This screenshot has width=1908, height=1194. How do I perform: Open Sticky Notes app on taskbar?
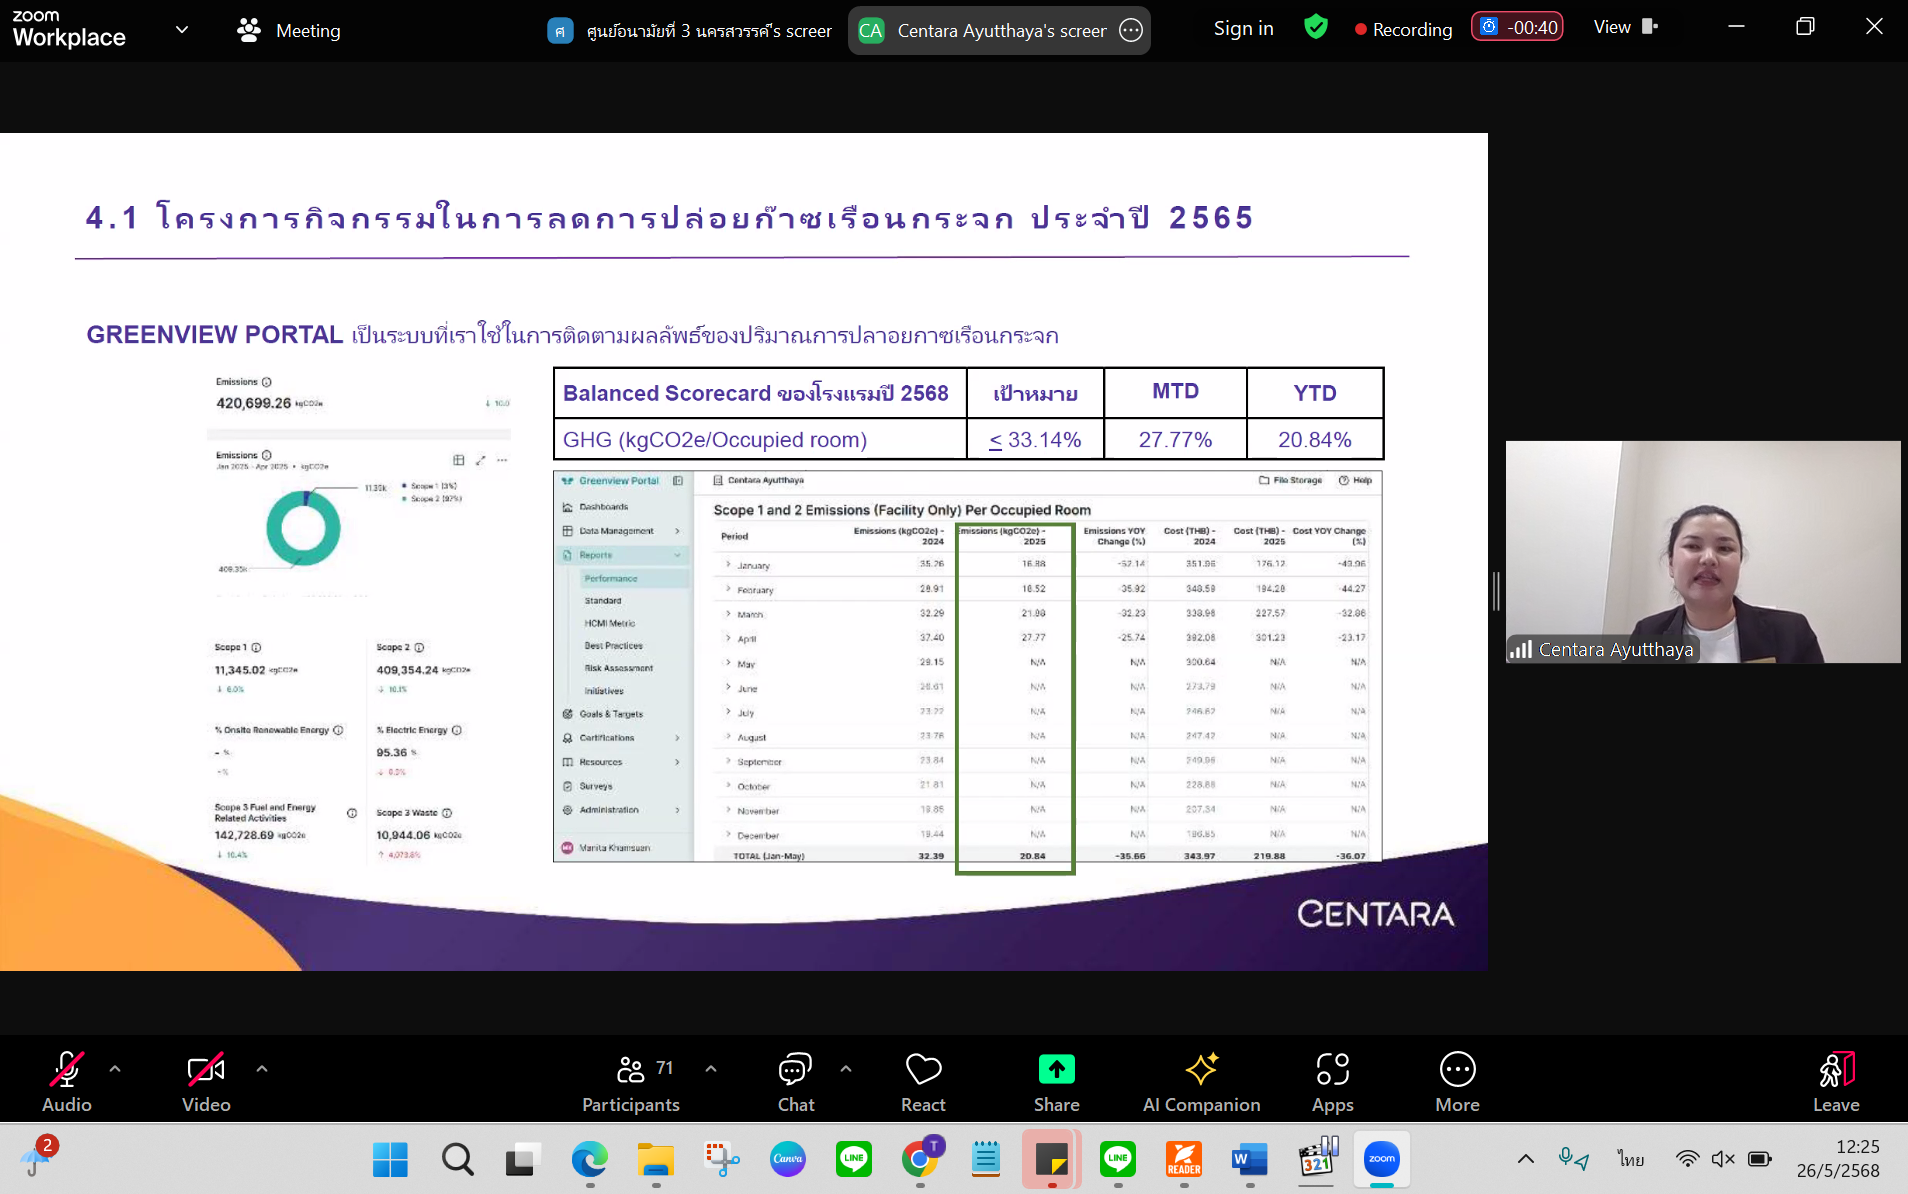tap(1052, 1160)
